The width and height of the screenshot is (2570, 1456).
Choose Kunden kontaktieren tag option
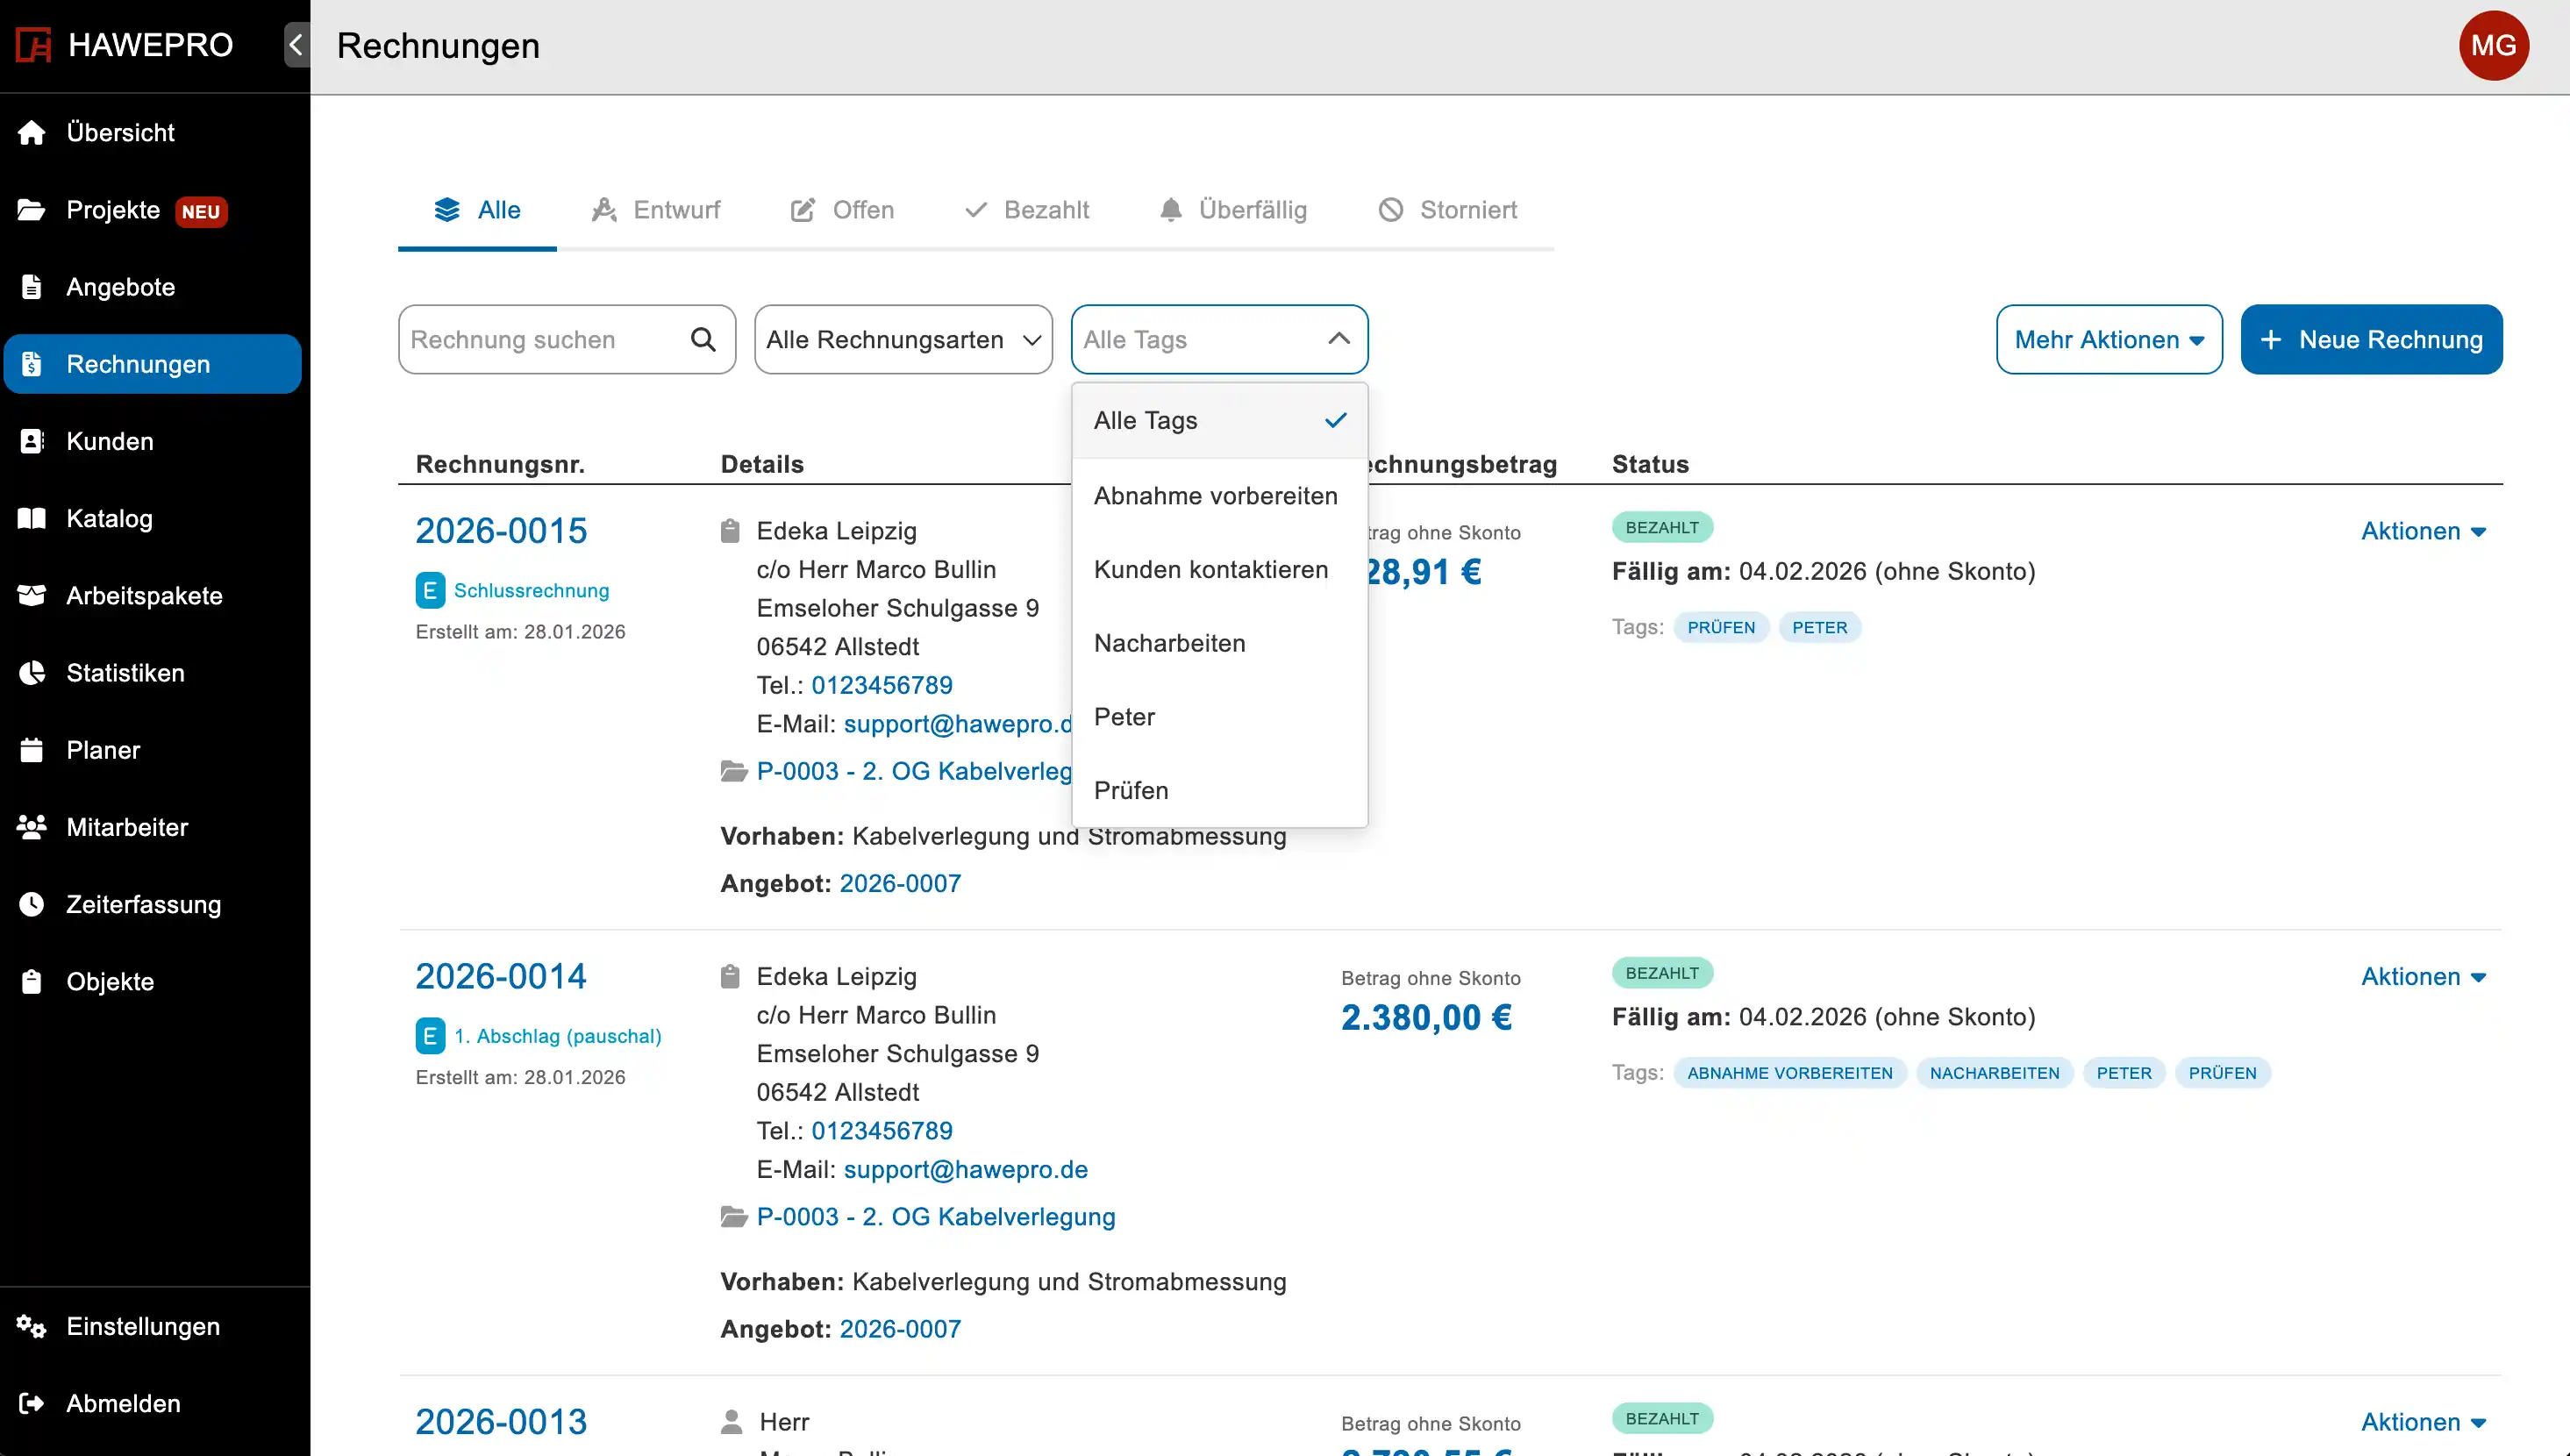pos(1210,570)
